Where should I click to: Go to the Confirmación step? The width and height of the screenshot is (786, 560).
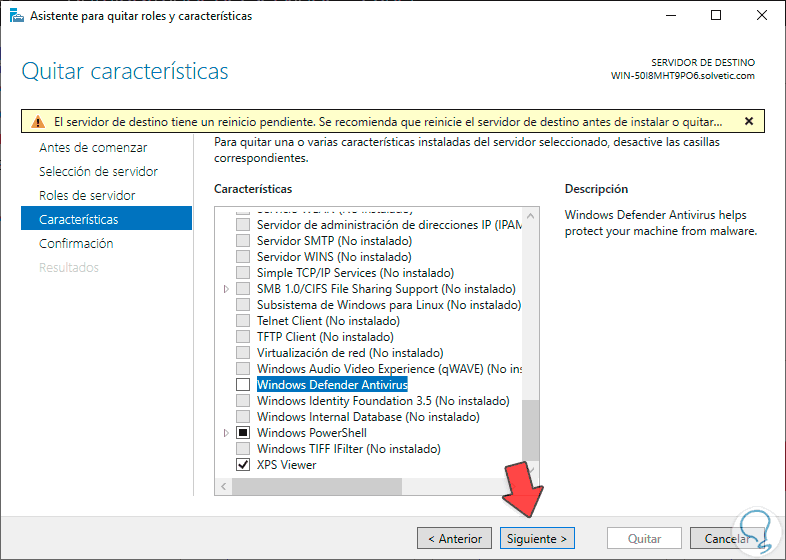[x=76, y=244]
